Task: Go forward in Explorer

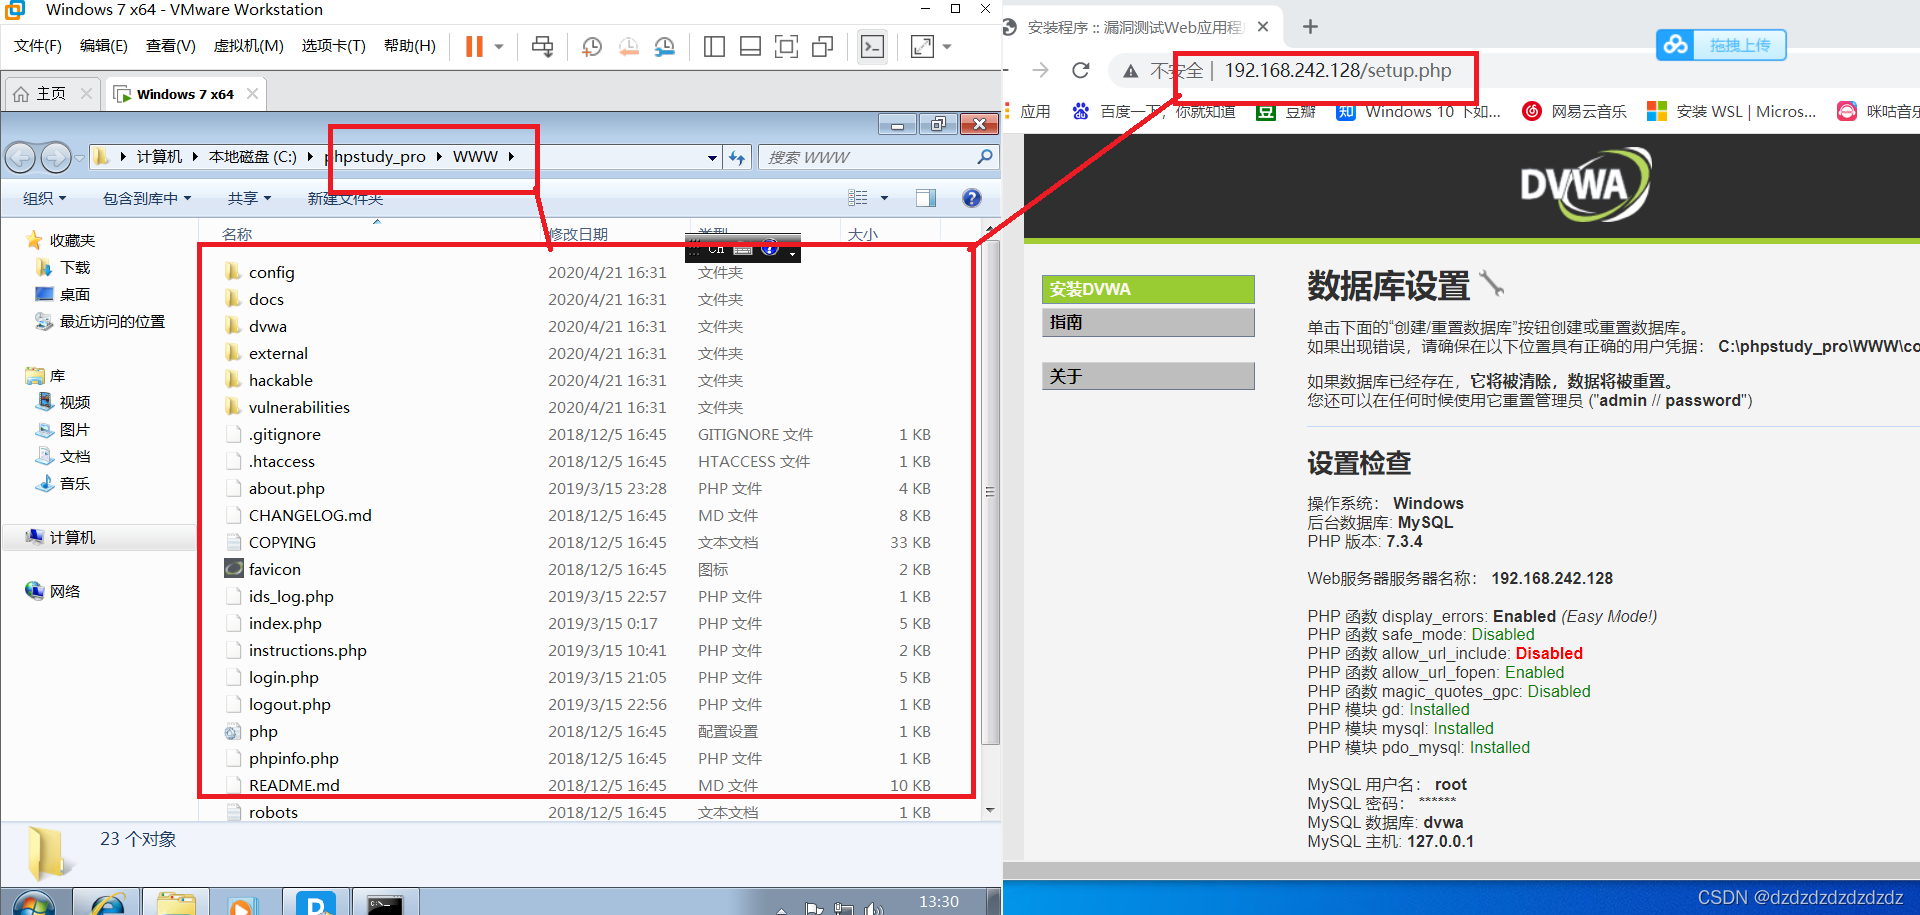Action: pos(56,157)
